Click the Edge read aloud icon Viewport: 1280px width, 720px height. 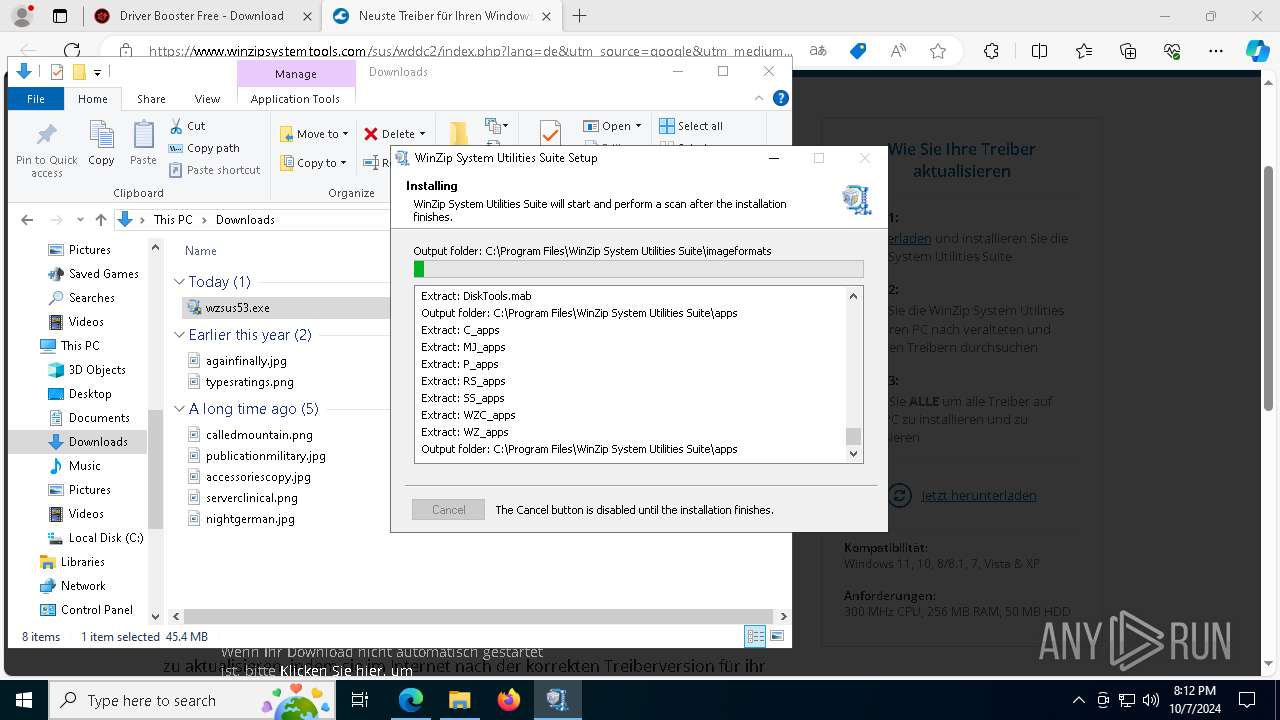[898, 51]
